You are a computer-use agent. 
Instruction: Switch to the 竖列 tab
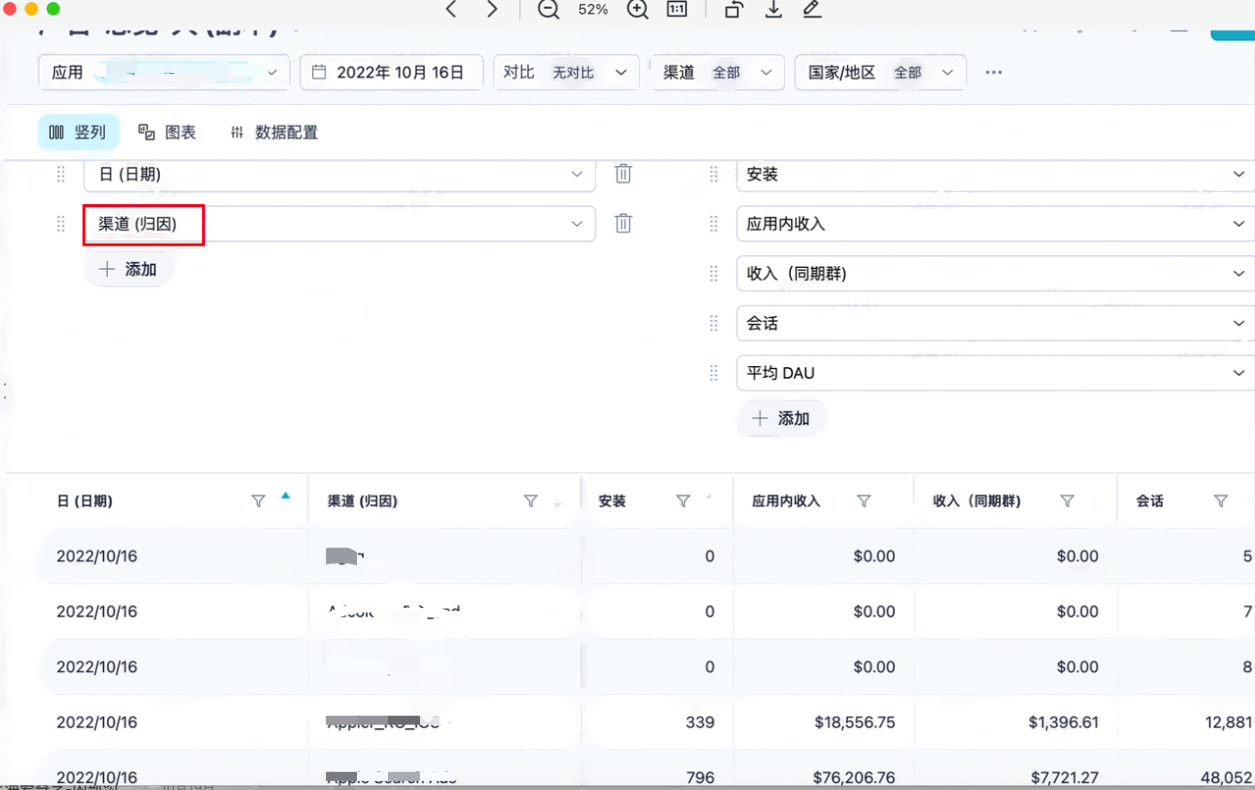tap(78, 132)
